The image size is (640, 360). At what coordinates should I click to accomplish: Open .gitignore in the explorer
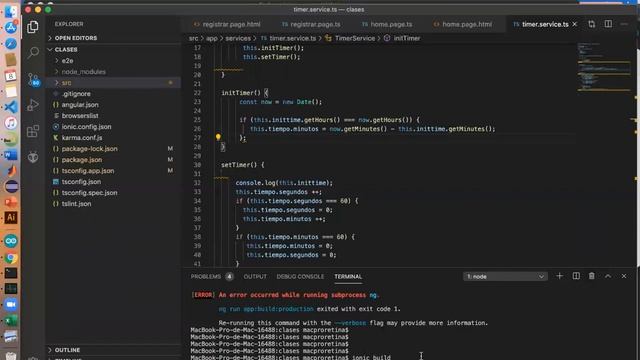(76, 93)
